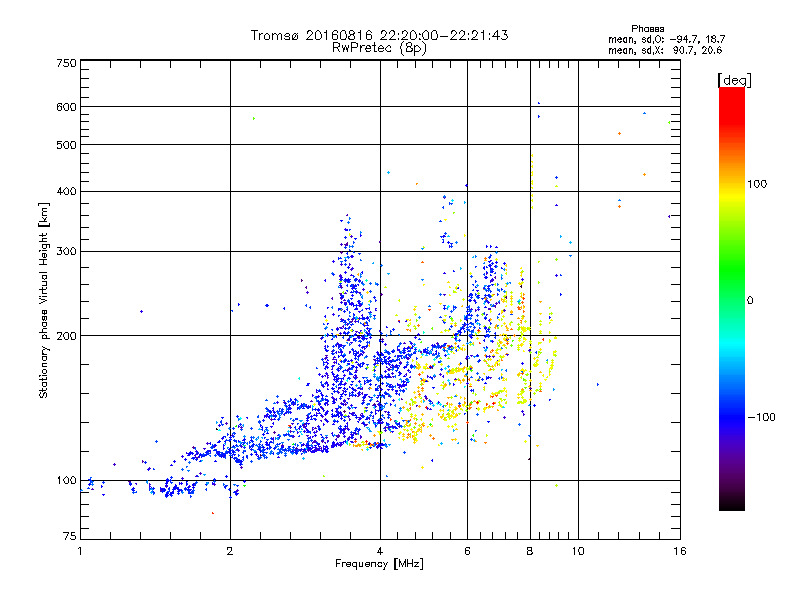Click the y-axis tick label '750'
800x600 pixels.
[x=66, y=63]
